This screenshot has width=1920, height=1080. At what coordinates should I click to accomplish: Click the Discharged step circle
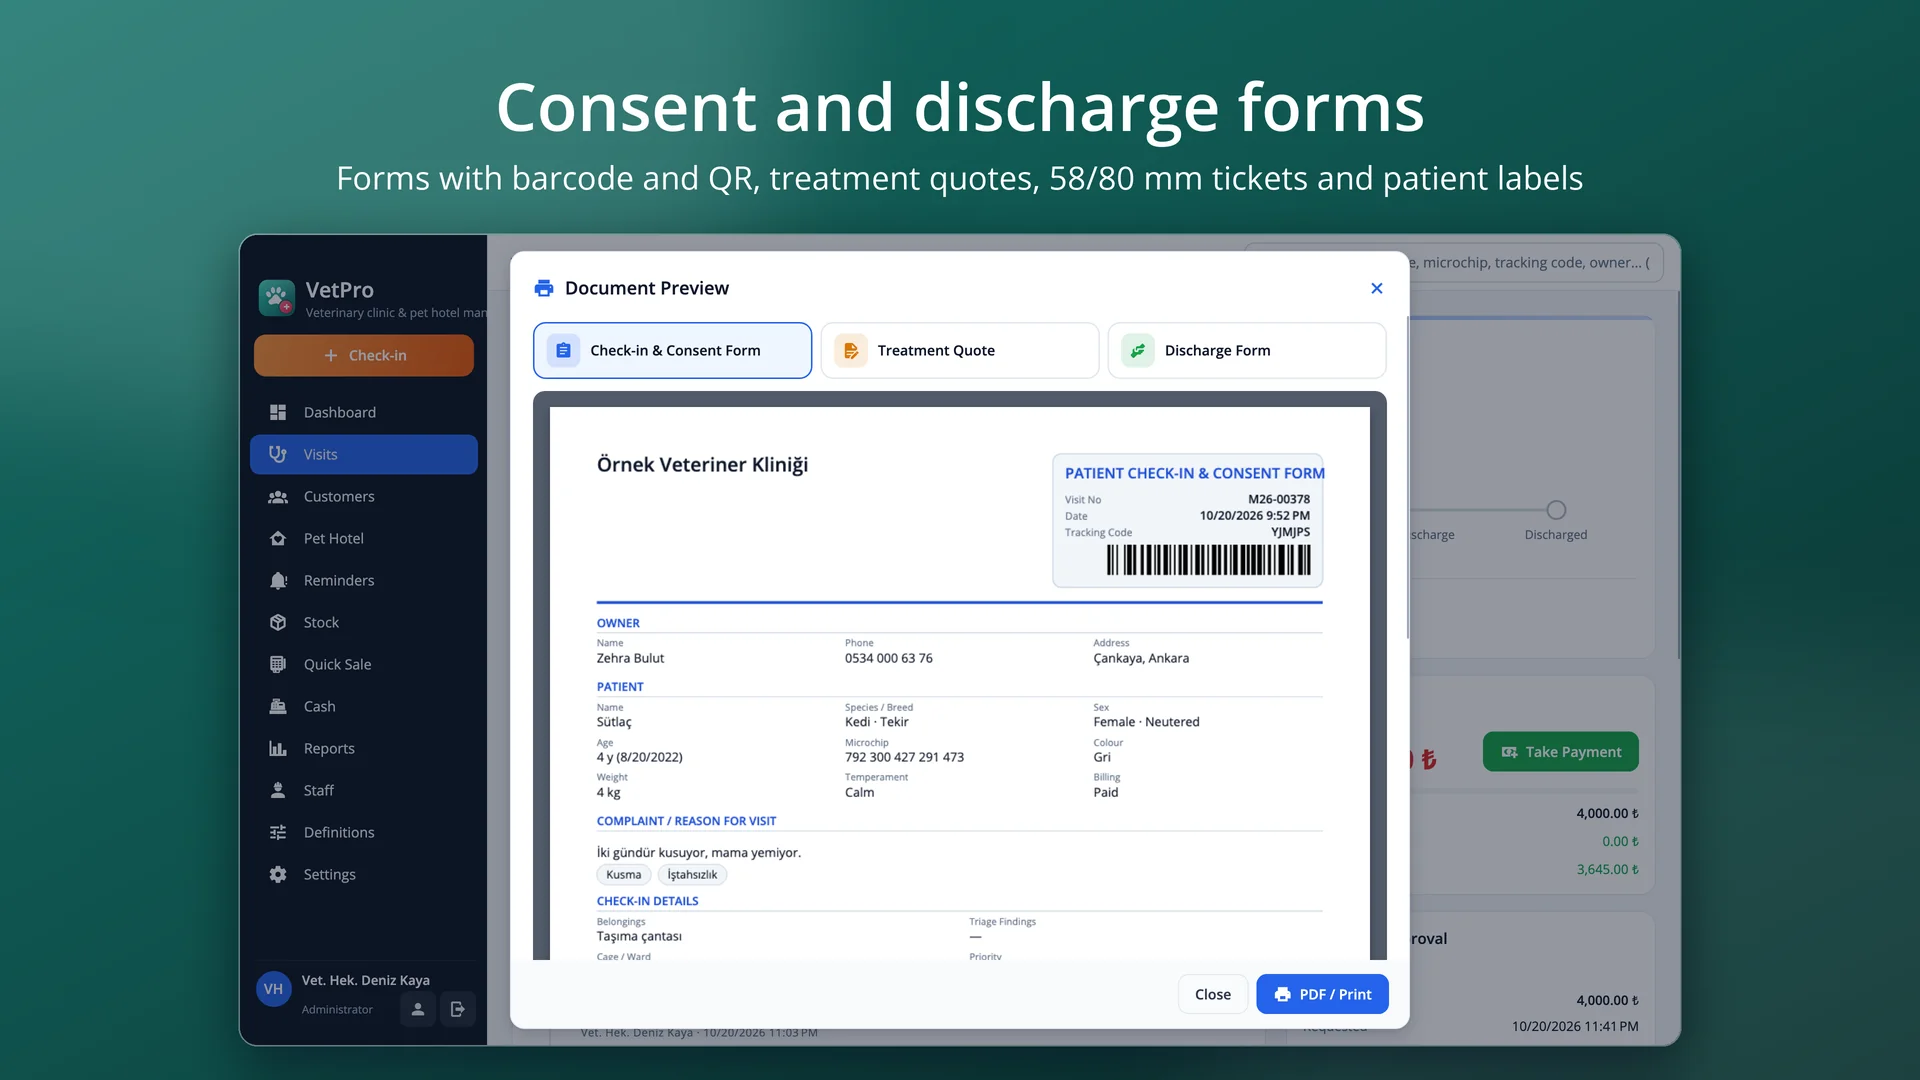pos(1556,510)
